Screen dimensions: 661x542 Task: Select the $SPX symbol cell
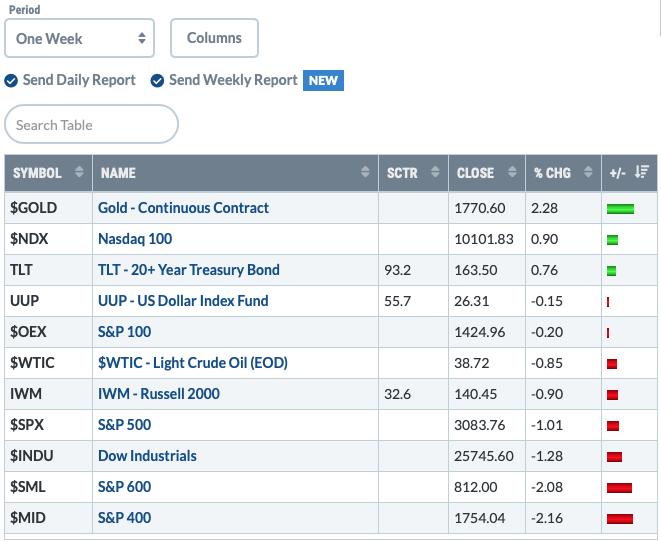click(48, 425)
